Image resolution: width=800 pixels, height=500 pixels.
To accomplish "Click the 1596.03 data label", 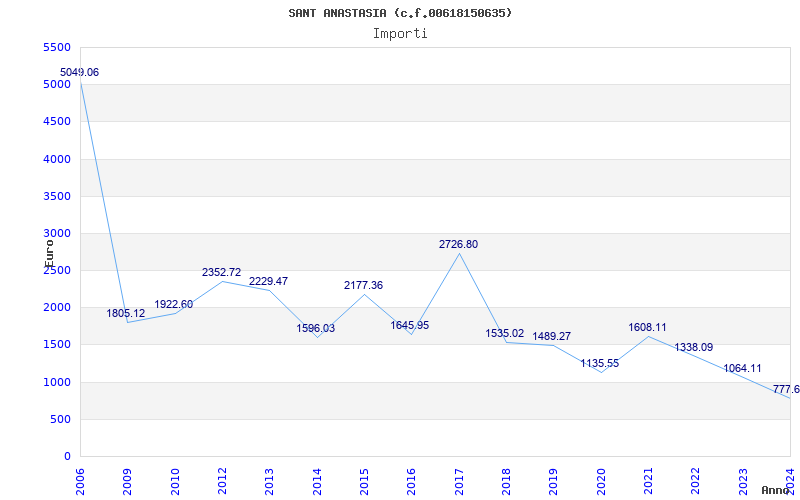I will click(x=316, y=329).
